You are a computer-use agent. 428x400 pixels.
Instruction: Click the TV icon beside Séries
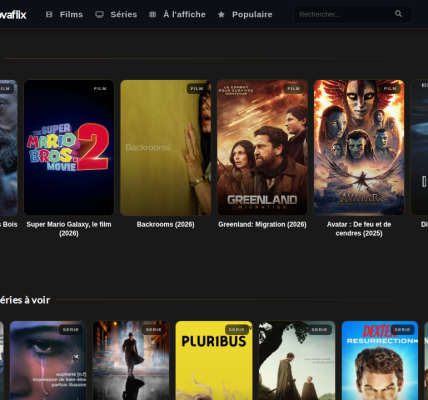pyautogui.click(x=99, y=14)
